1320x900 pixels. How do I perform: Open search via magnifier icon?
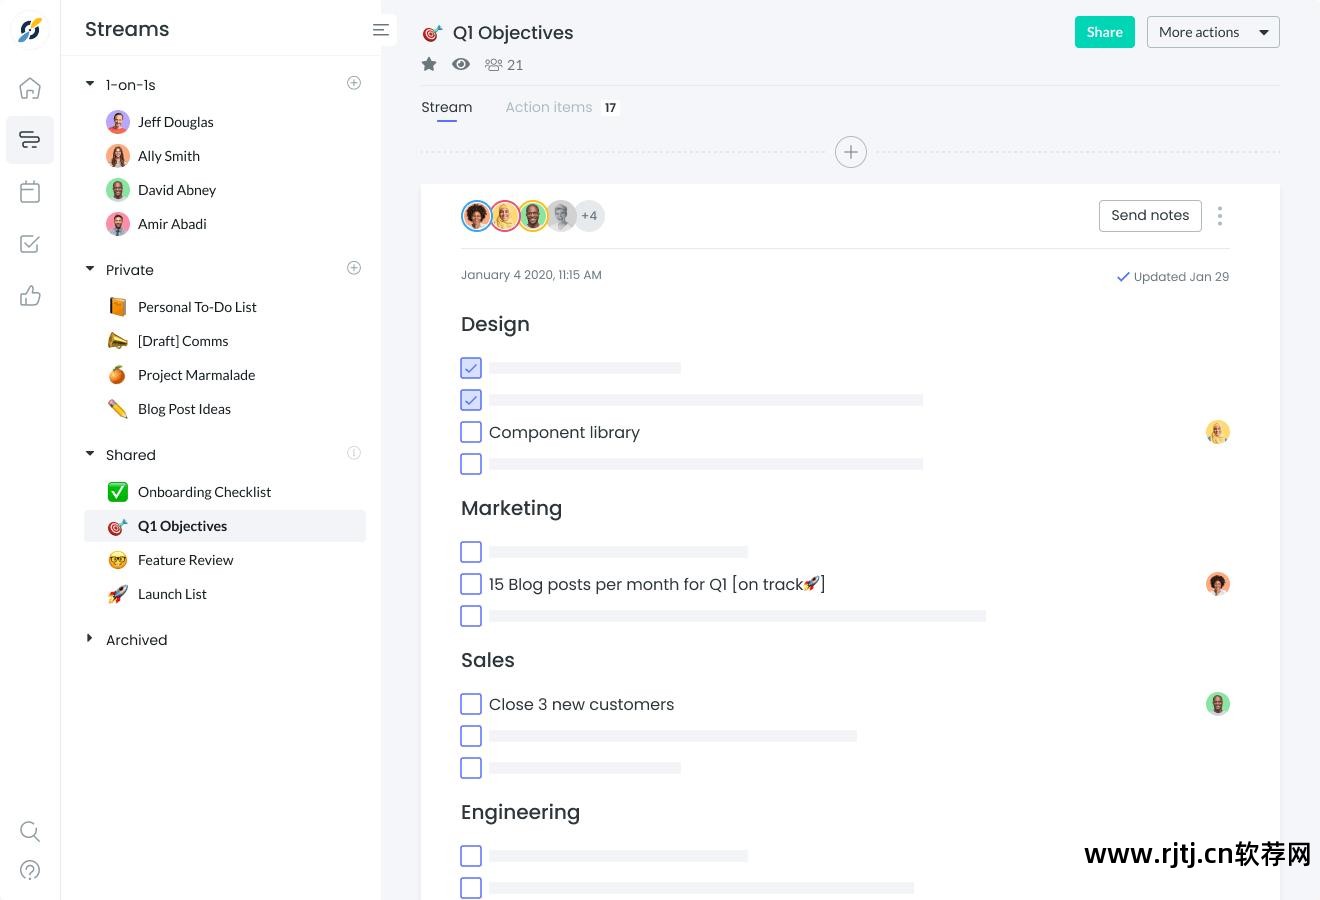(x=30, y=831)
